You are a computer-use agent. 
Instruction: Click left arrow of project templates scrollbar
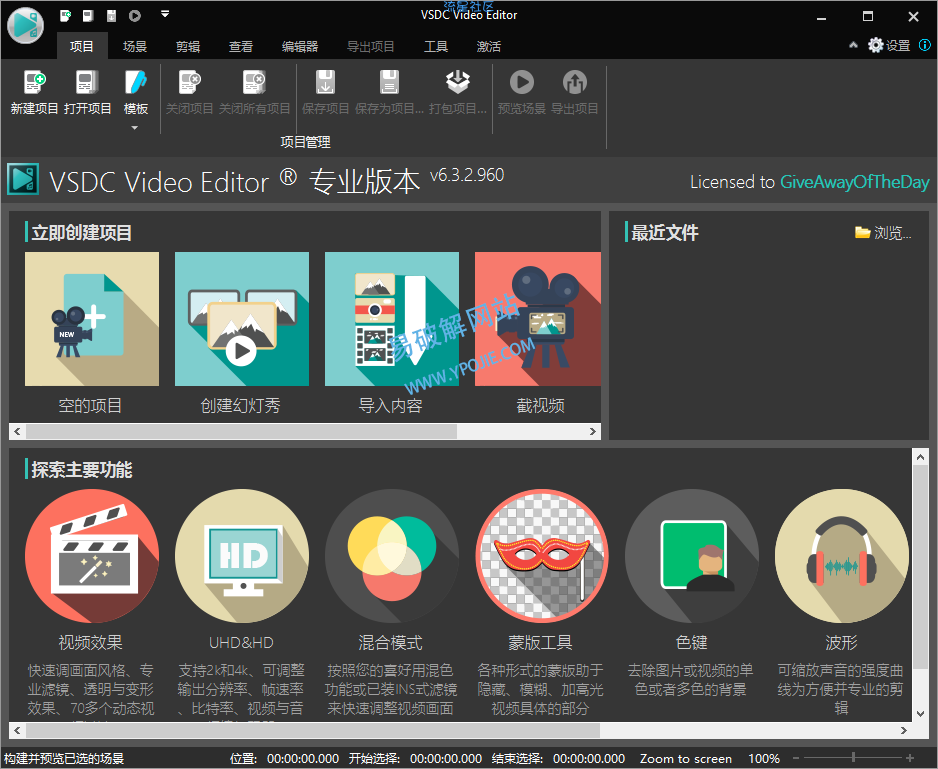point(17,431)
